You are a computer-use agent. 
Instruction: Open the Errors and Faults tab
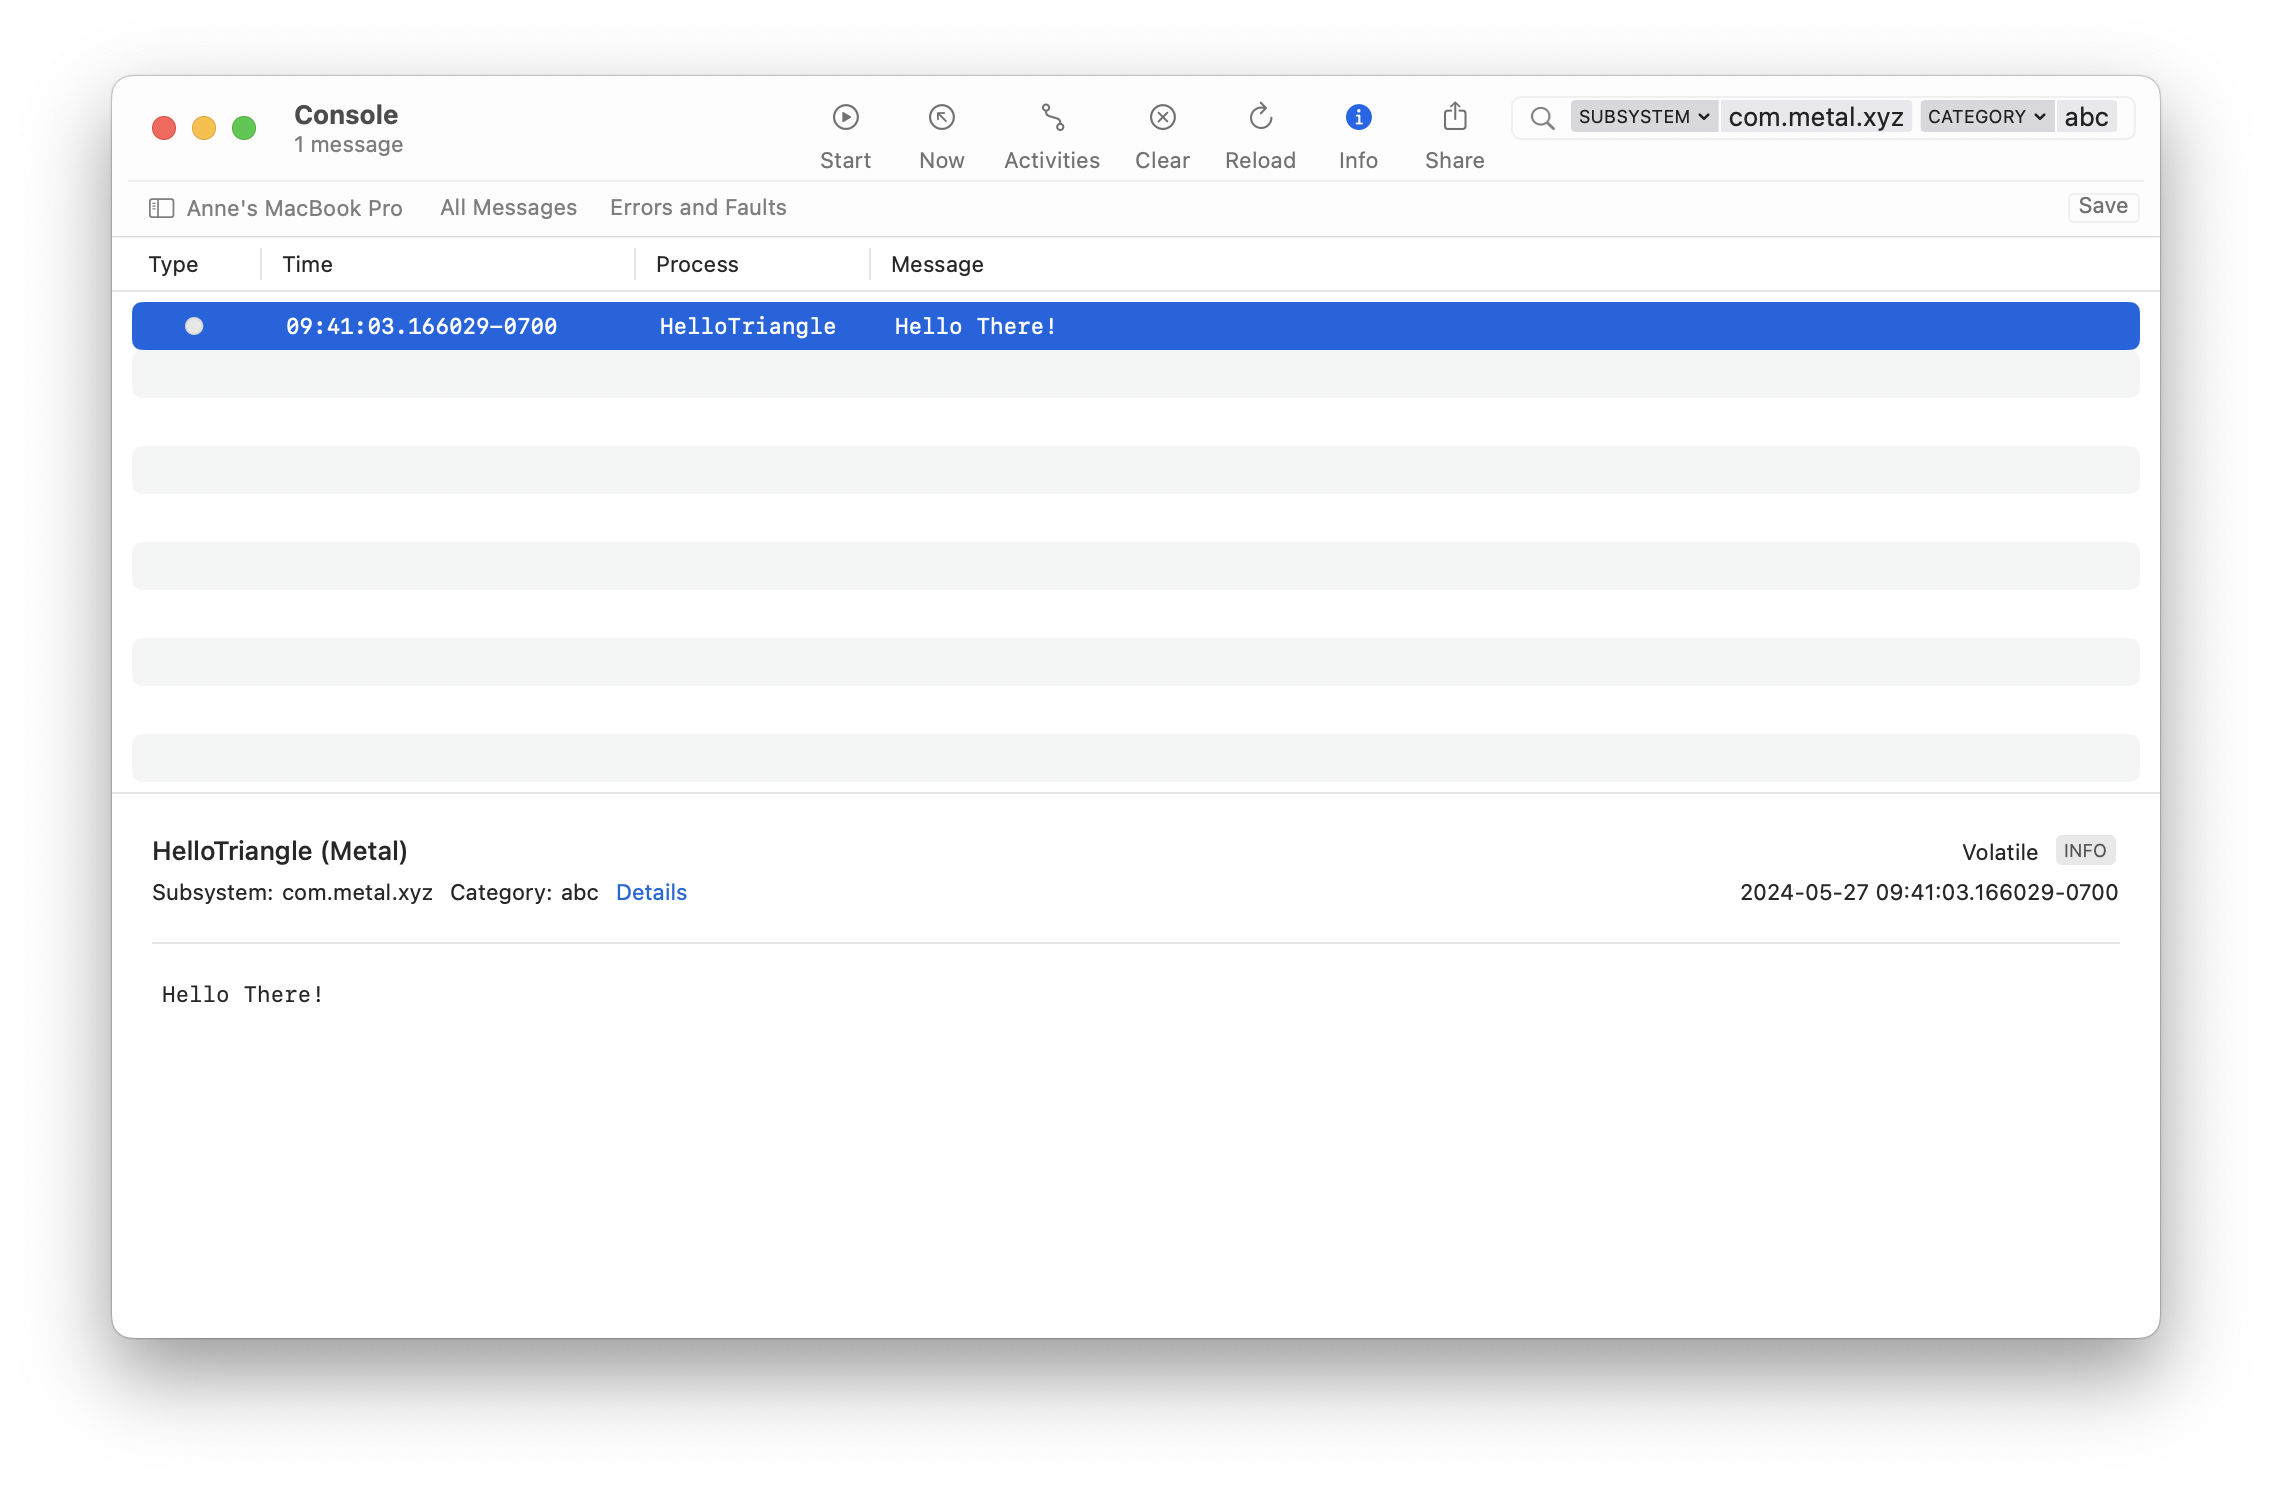(x=697, y=207)
